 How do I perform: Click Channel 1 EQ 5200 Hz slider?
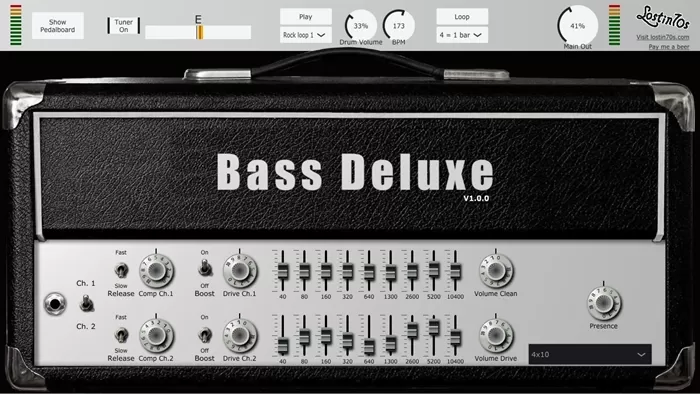433,271
